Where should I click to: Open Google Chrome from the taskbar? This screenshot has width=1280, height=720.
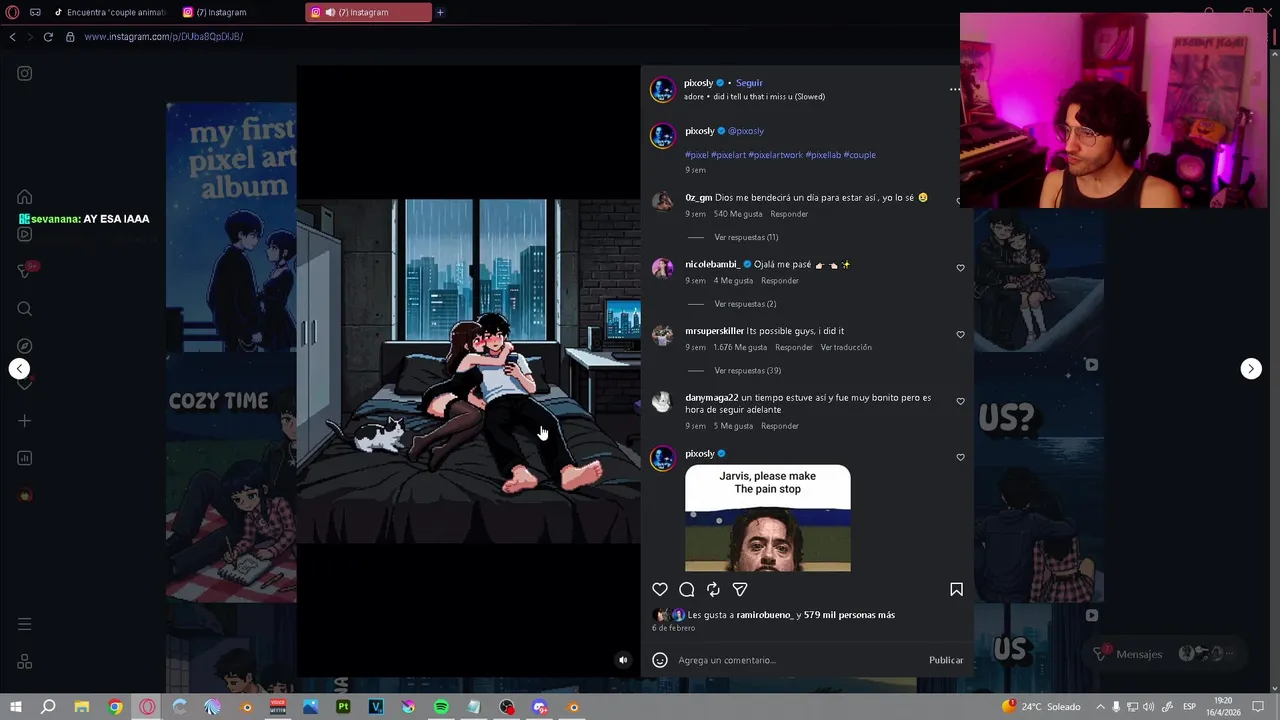pos(115,707)
